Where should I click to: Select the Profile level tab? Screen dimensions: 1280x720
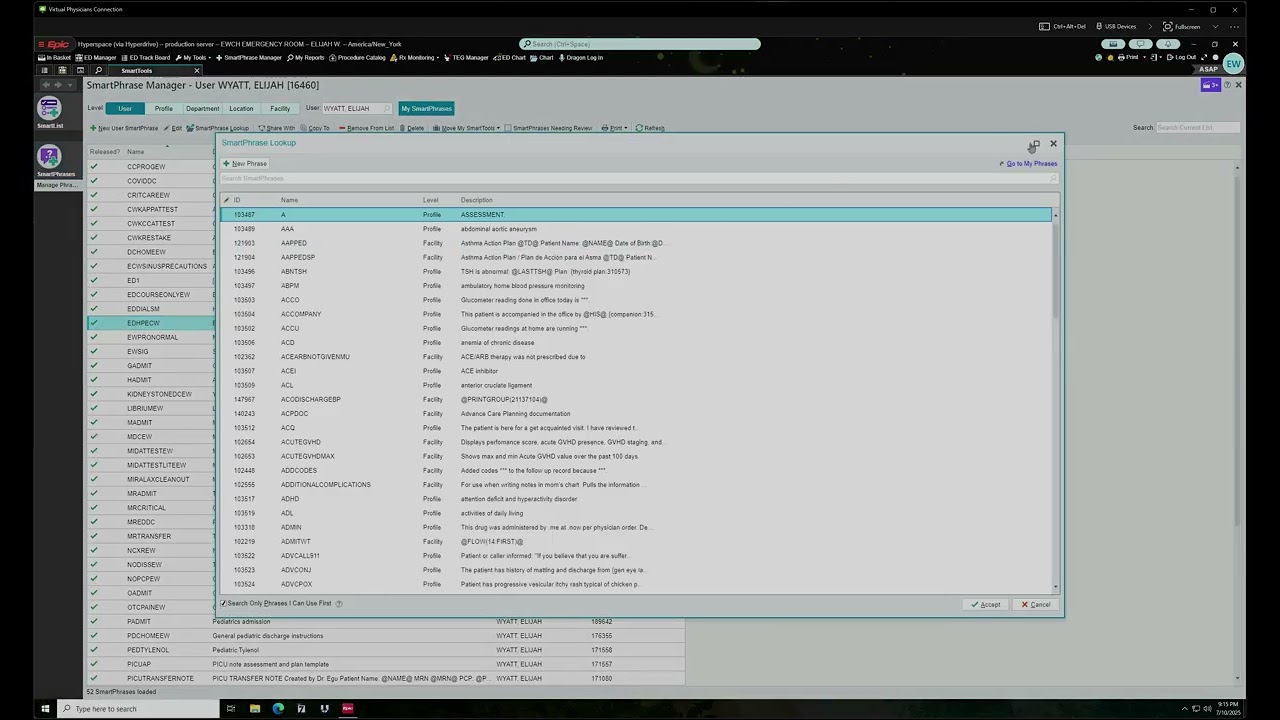pos(163,108)
